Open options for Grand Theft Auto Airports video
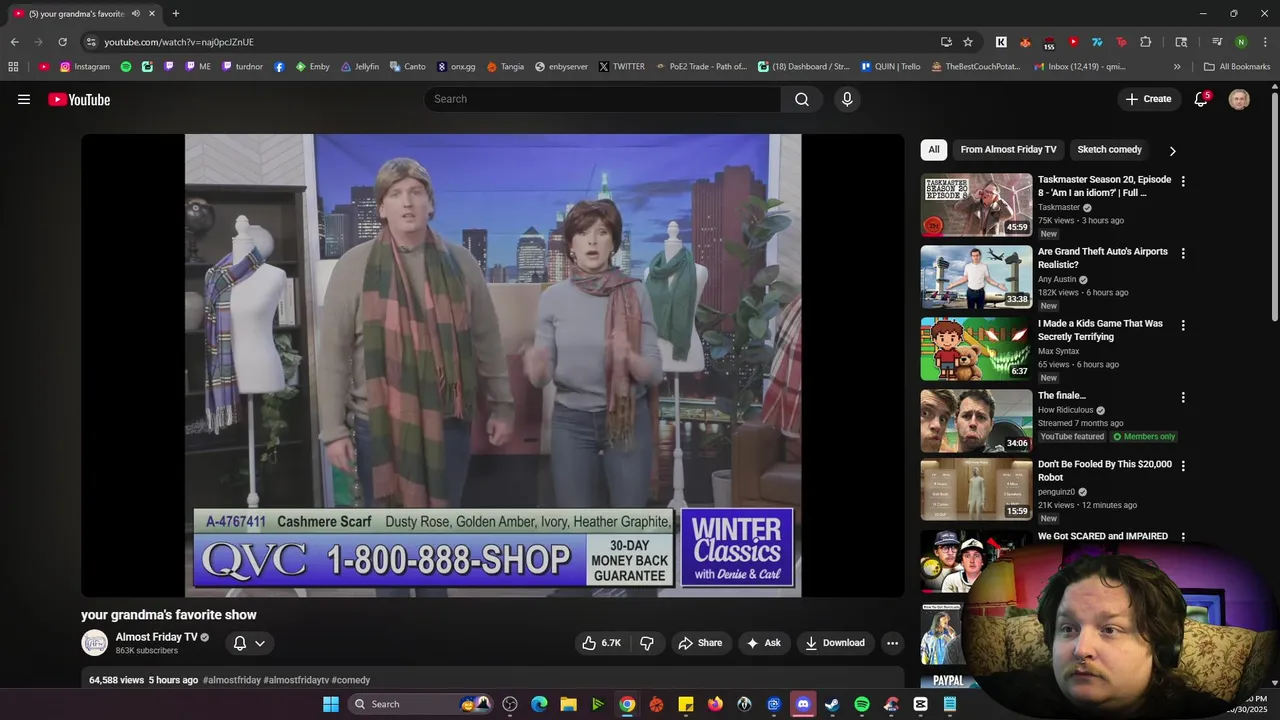The width and height of the screenshot is (1280, 720). pyautogui.click(x=1183, y=254)
